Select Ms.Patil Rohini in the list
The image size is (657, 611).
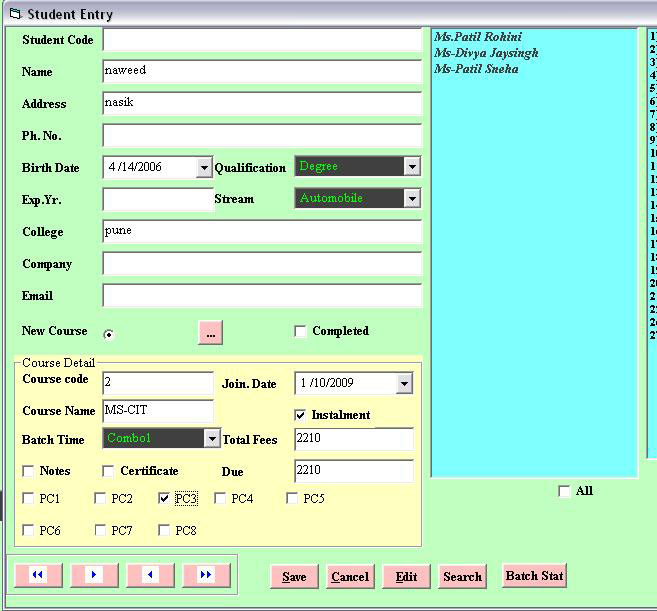click(478, 37)
